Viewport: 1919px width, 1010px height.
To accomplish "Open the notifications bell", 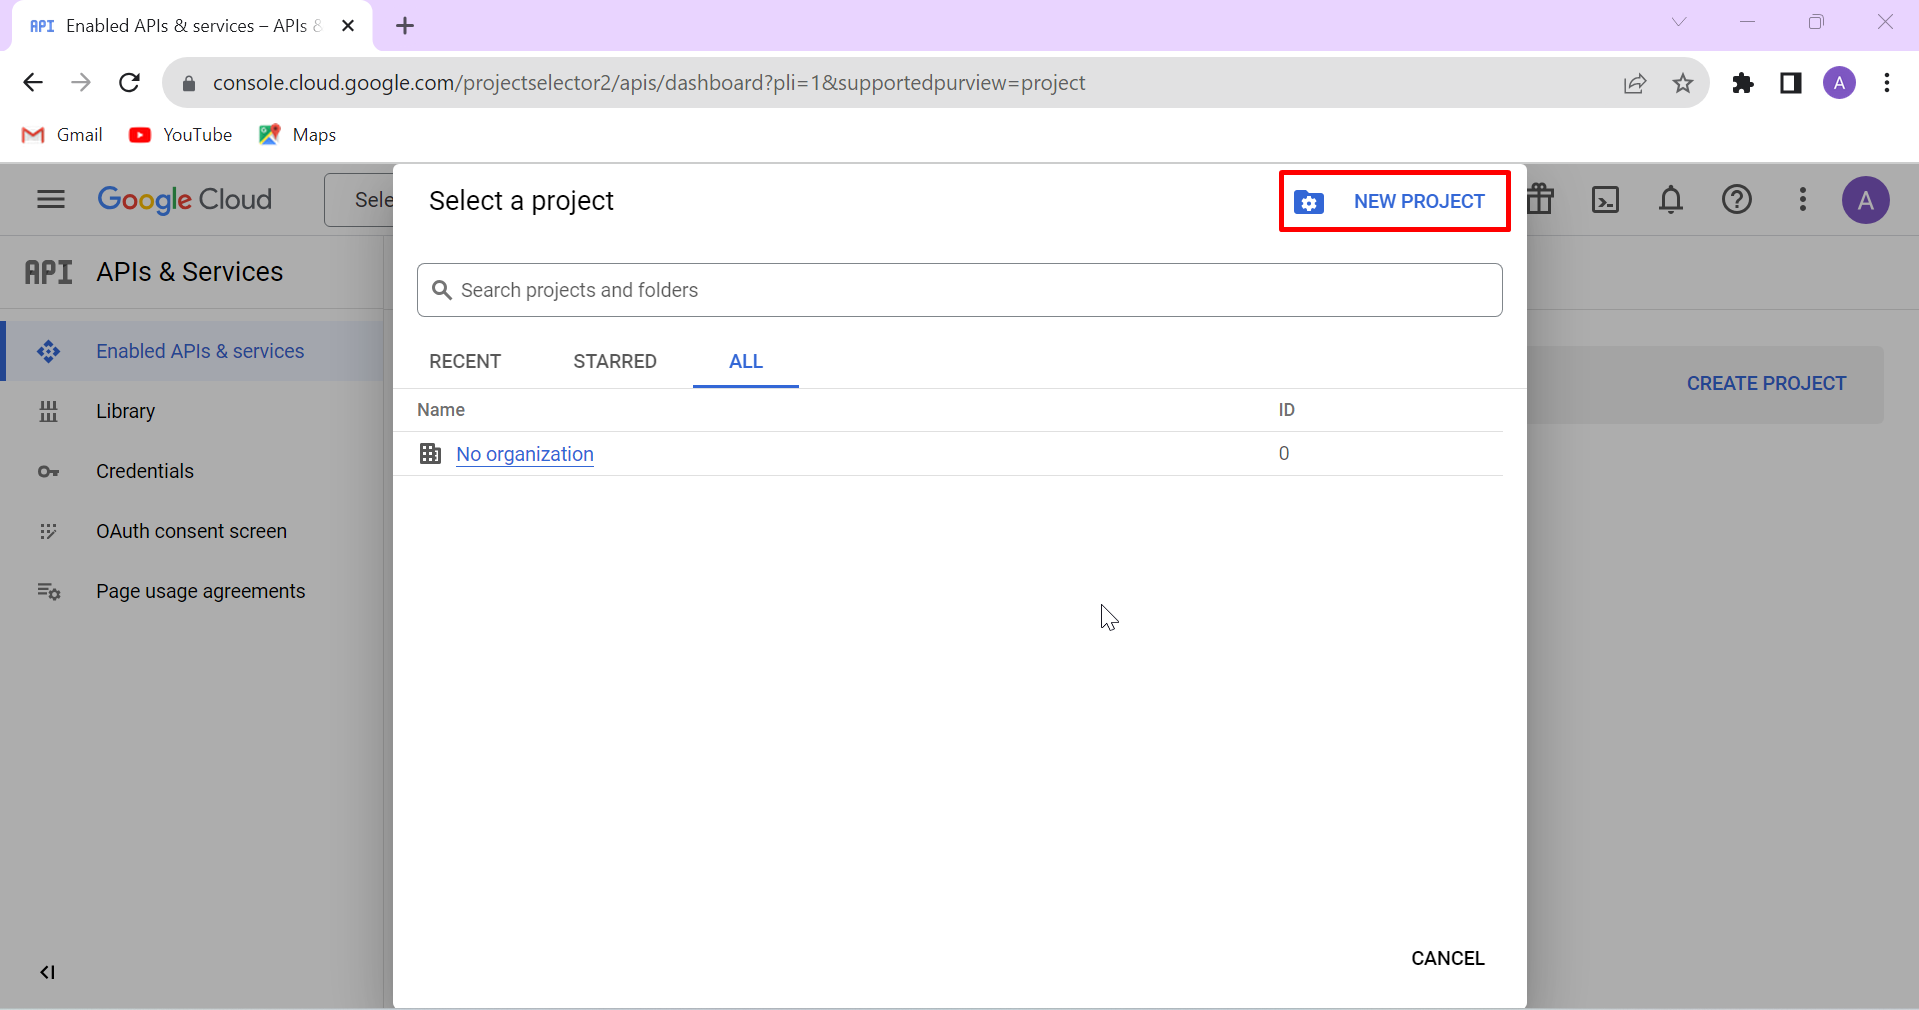I will [x=1671, y=200].
